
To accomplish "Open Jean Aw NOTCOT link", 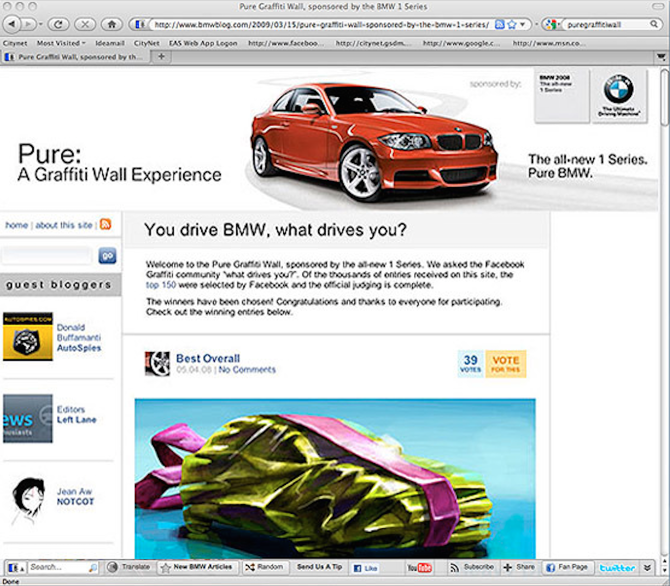I will [75, 497].
